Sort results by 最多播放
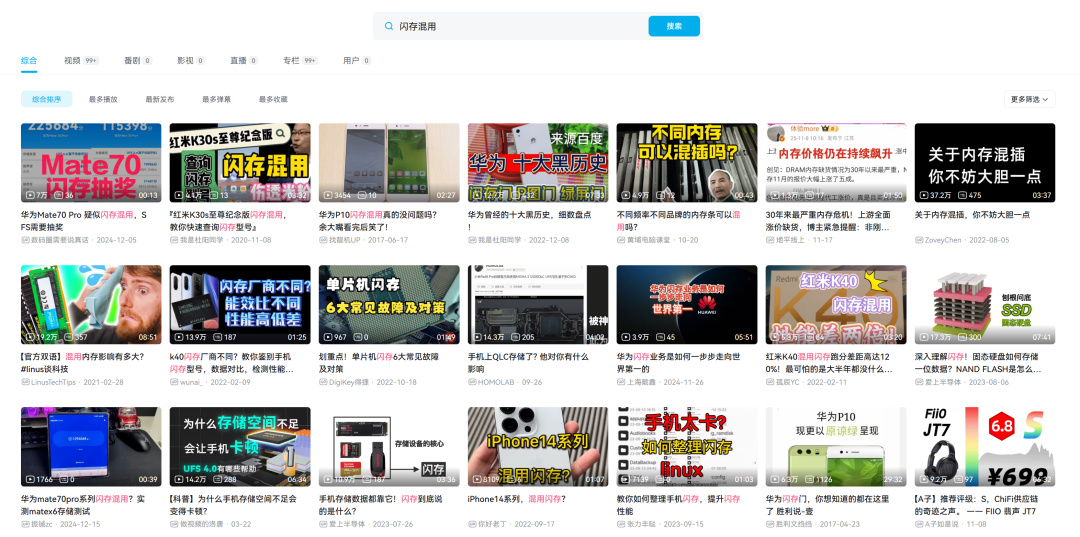 tap(103, 99)
